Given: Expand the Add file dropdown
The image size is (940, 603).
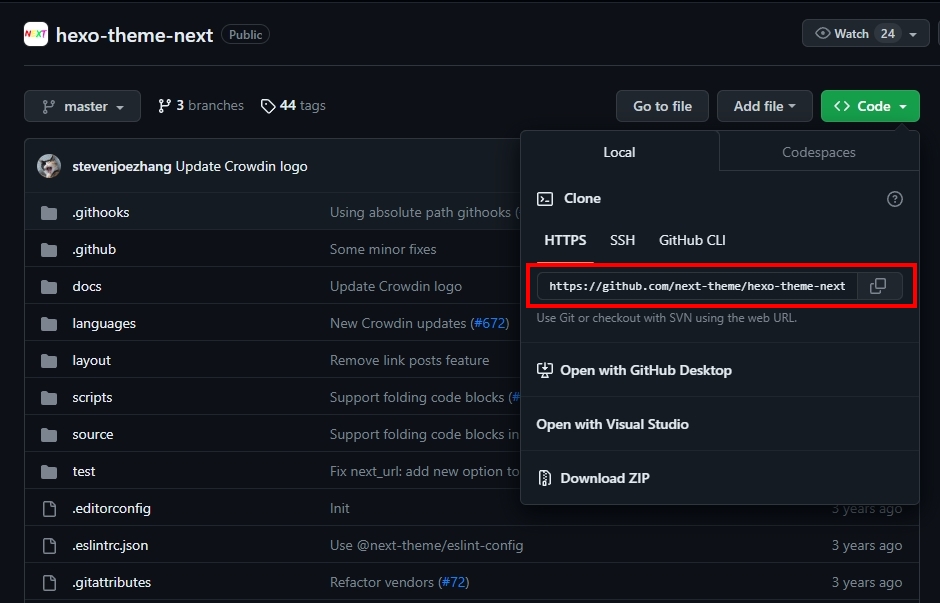Looking at the screenshot, I should click(765, 106).
